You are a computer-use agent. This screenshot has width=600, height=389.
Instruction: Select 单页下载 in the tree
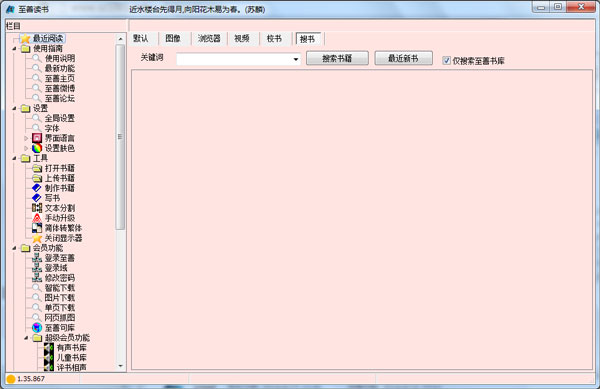(60, 308)
